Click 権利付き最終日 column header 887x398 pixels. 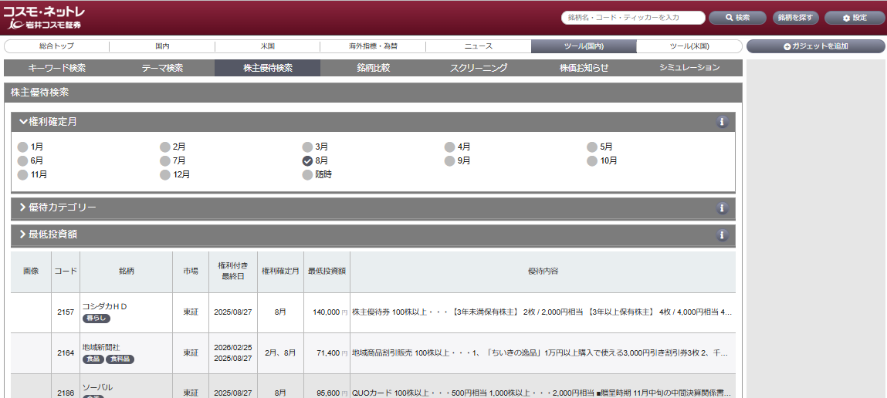tap(232, 272)
